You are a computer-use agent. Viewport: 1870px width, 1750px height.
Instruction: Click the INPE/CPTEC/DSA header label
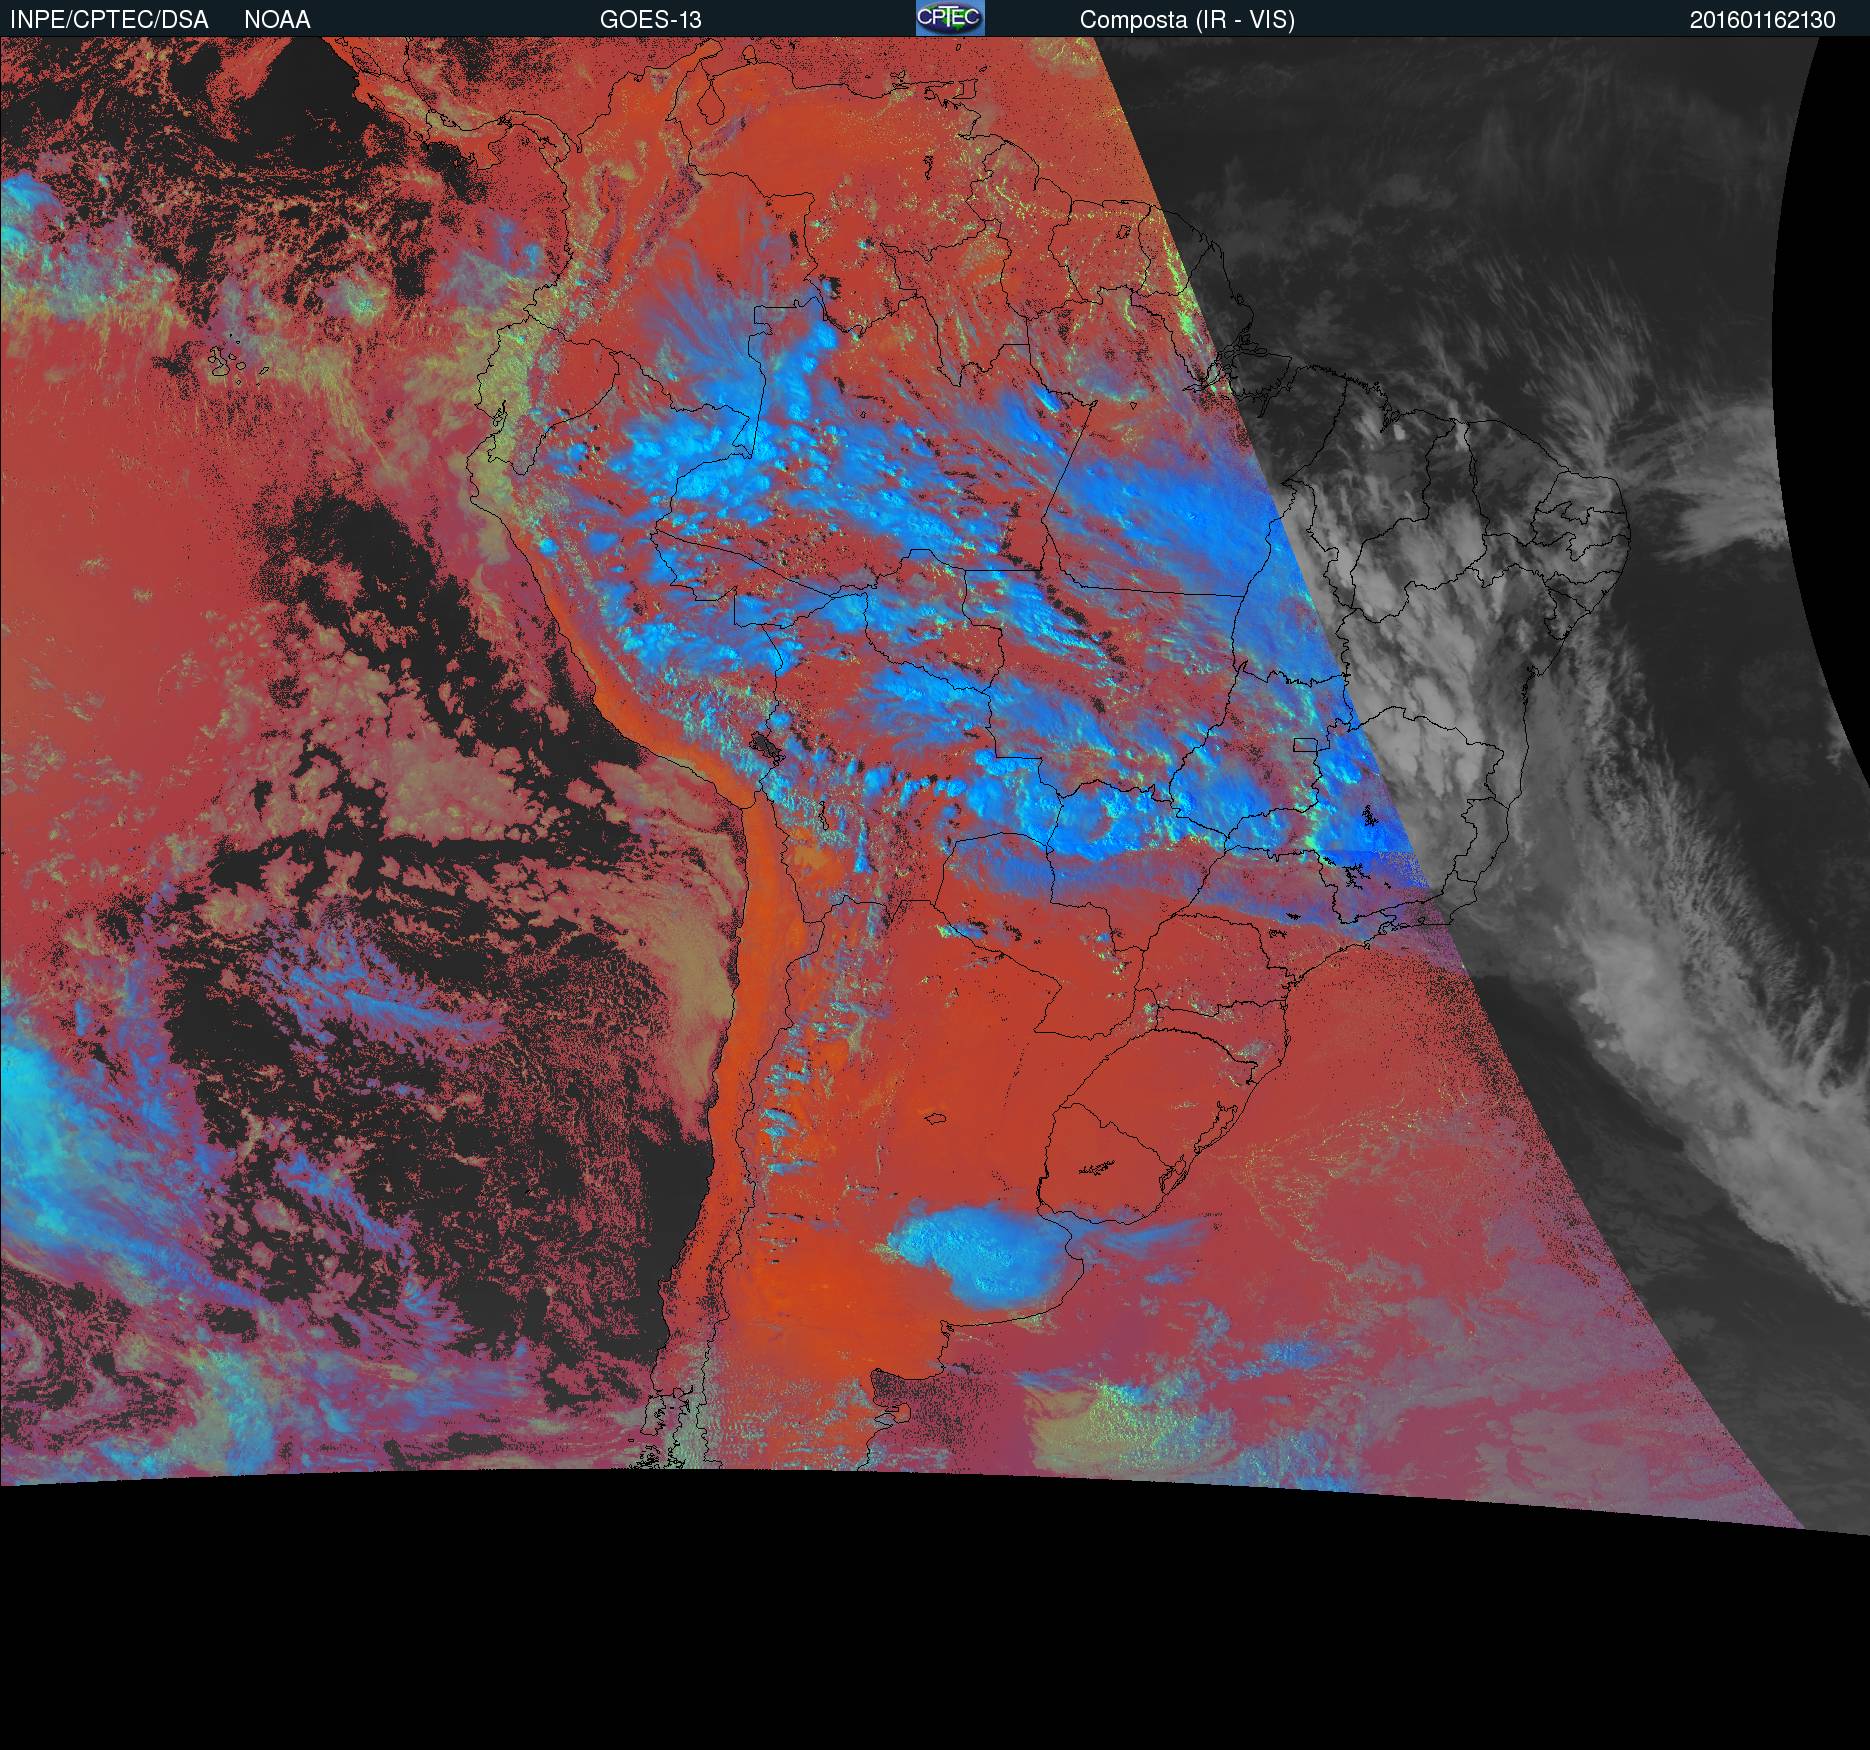coord(109,20)
